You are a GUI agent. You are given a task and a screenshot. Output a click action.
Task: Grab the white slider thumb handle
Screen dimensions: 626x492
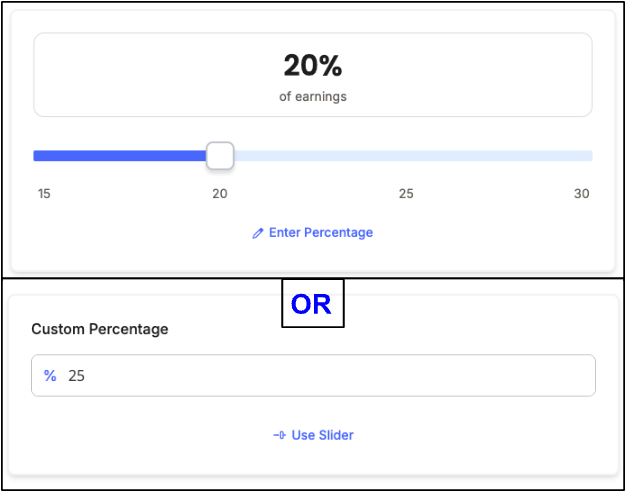pos(220,156)
